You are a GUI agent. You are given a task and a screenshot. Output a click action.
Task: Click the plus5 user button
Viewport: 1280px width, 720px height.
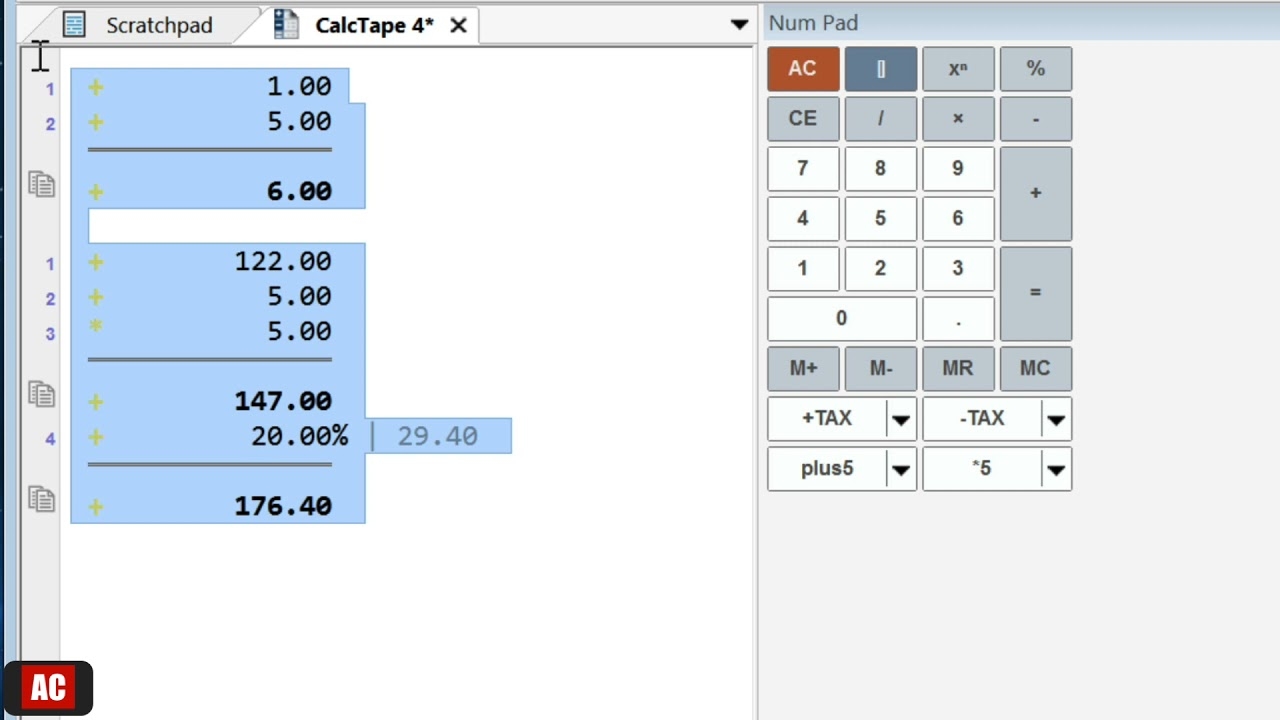coord(827,469)
